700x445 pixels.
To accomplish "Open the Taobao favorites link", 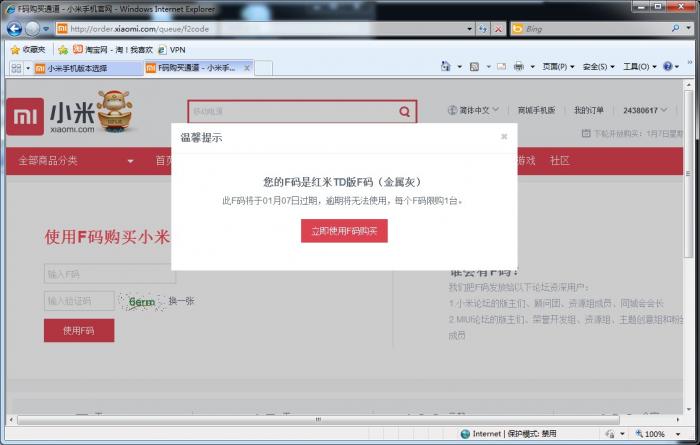I will click(113, 50).
